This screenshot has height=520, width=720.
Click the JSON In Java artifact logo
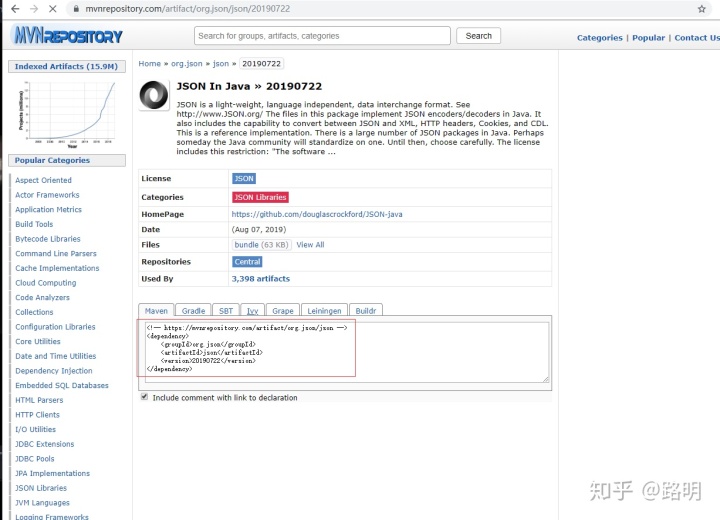pos(154,95)
